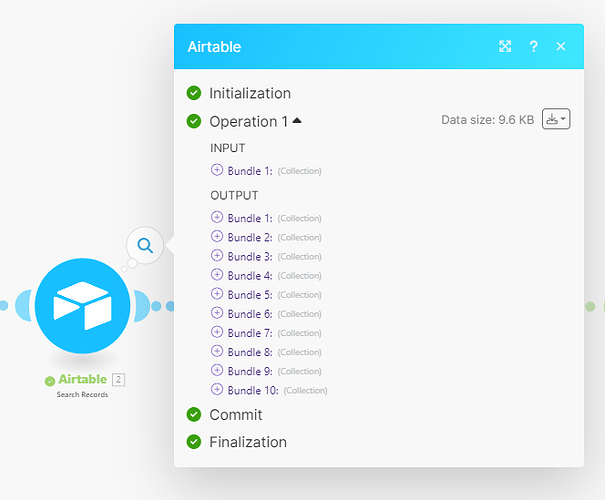Open the magnifier inspection bubble
This screenshot has width=605, height=500.
pos(145,245)
